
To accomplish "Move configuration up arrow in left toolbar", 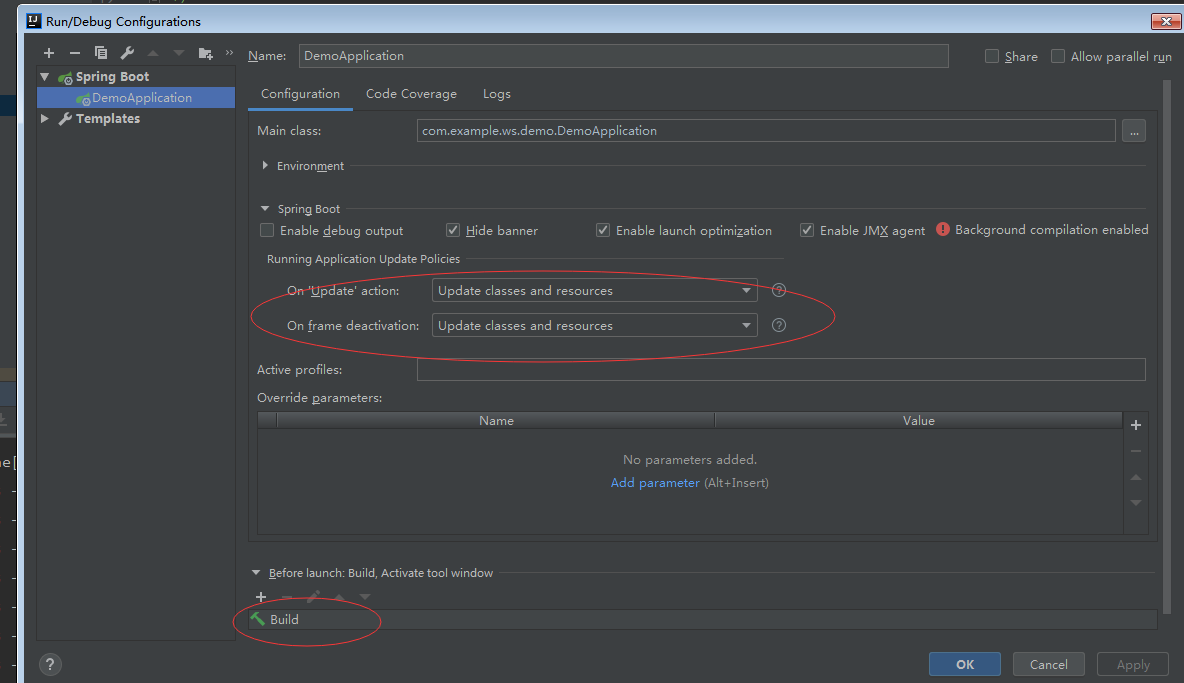I will pos(153,53).
